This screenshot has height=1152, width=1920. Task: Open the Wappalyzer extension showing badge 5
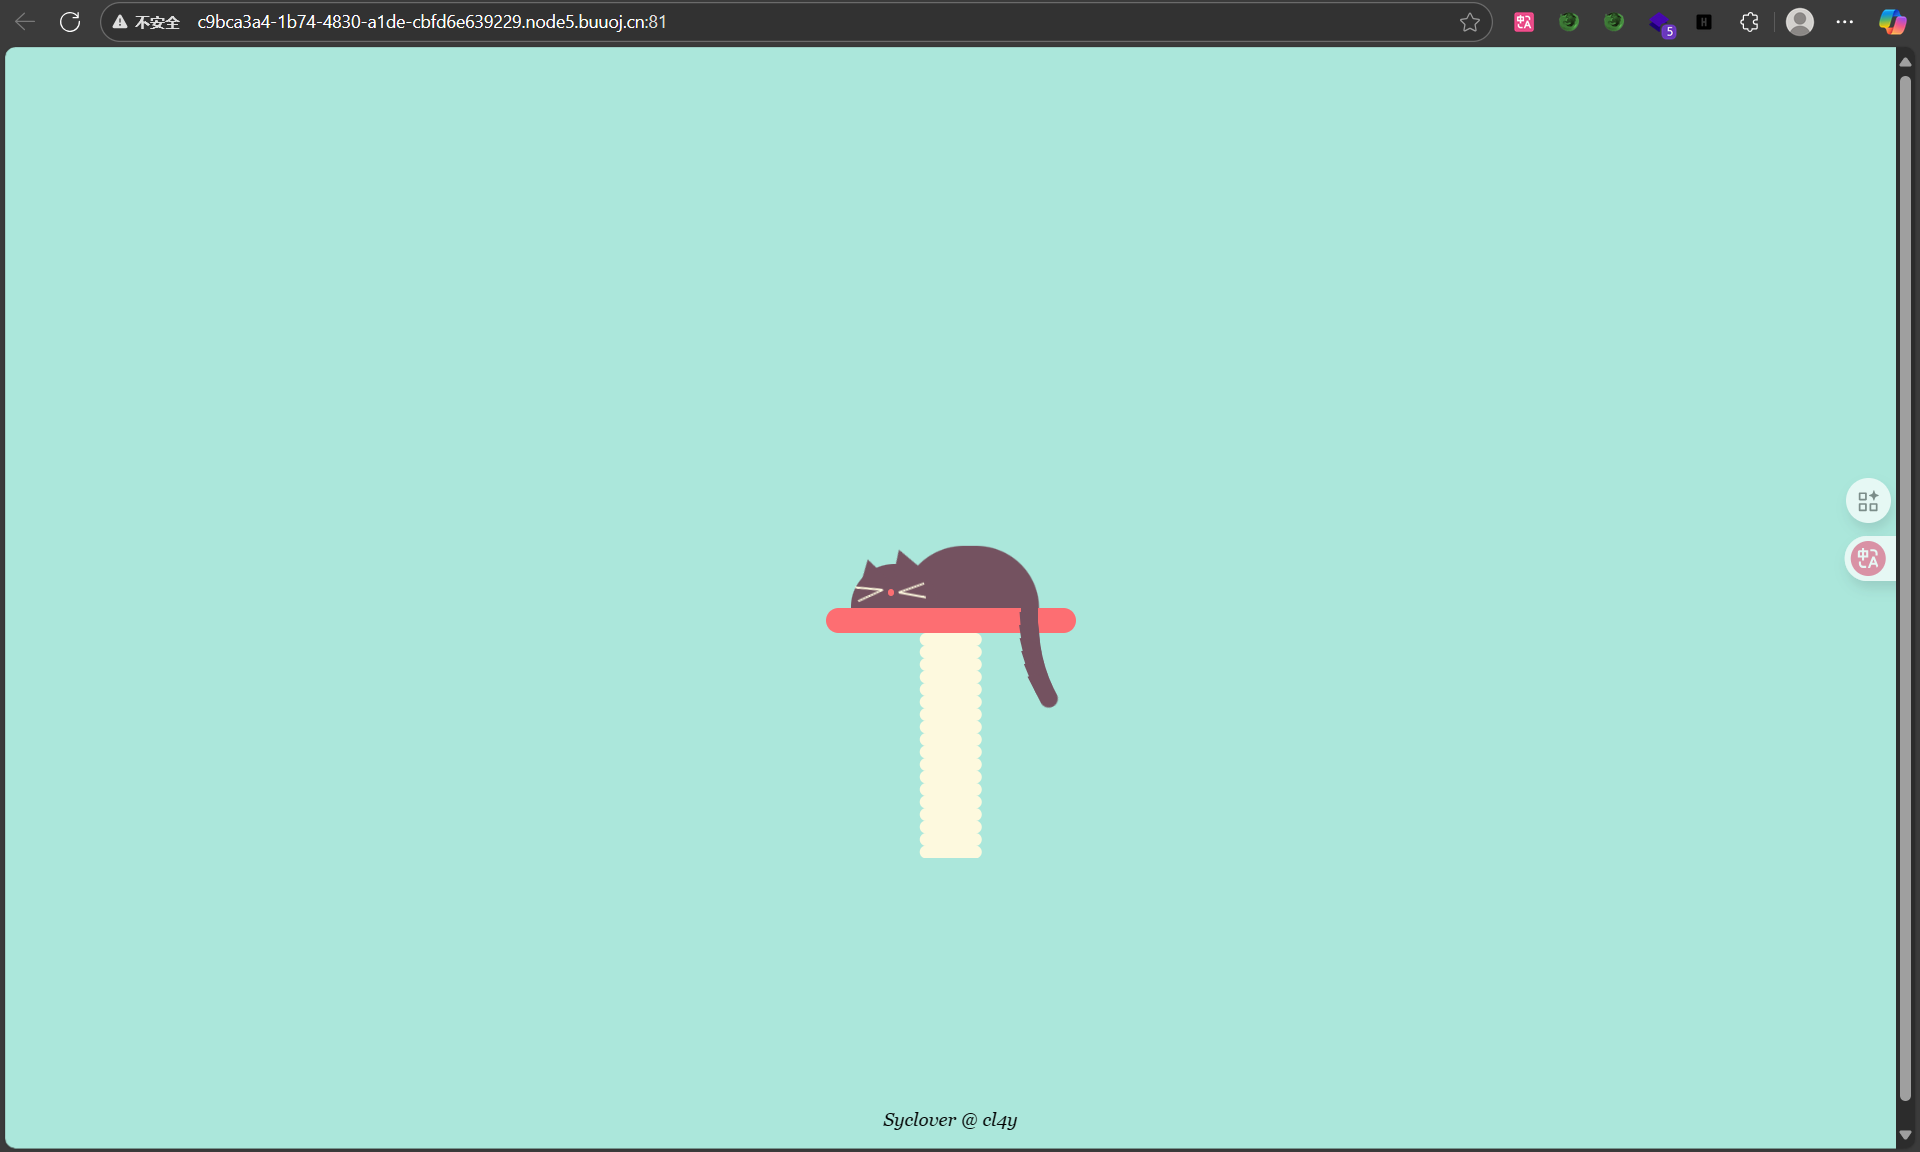pyautogui.click(x=1660, y=22)
